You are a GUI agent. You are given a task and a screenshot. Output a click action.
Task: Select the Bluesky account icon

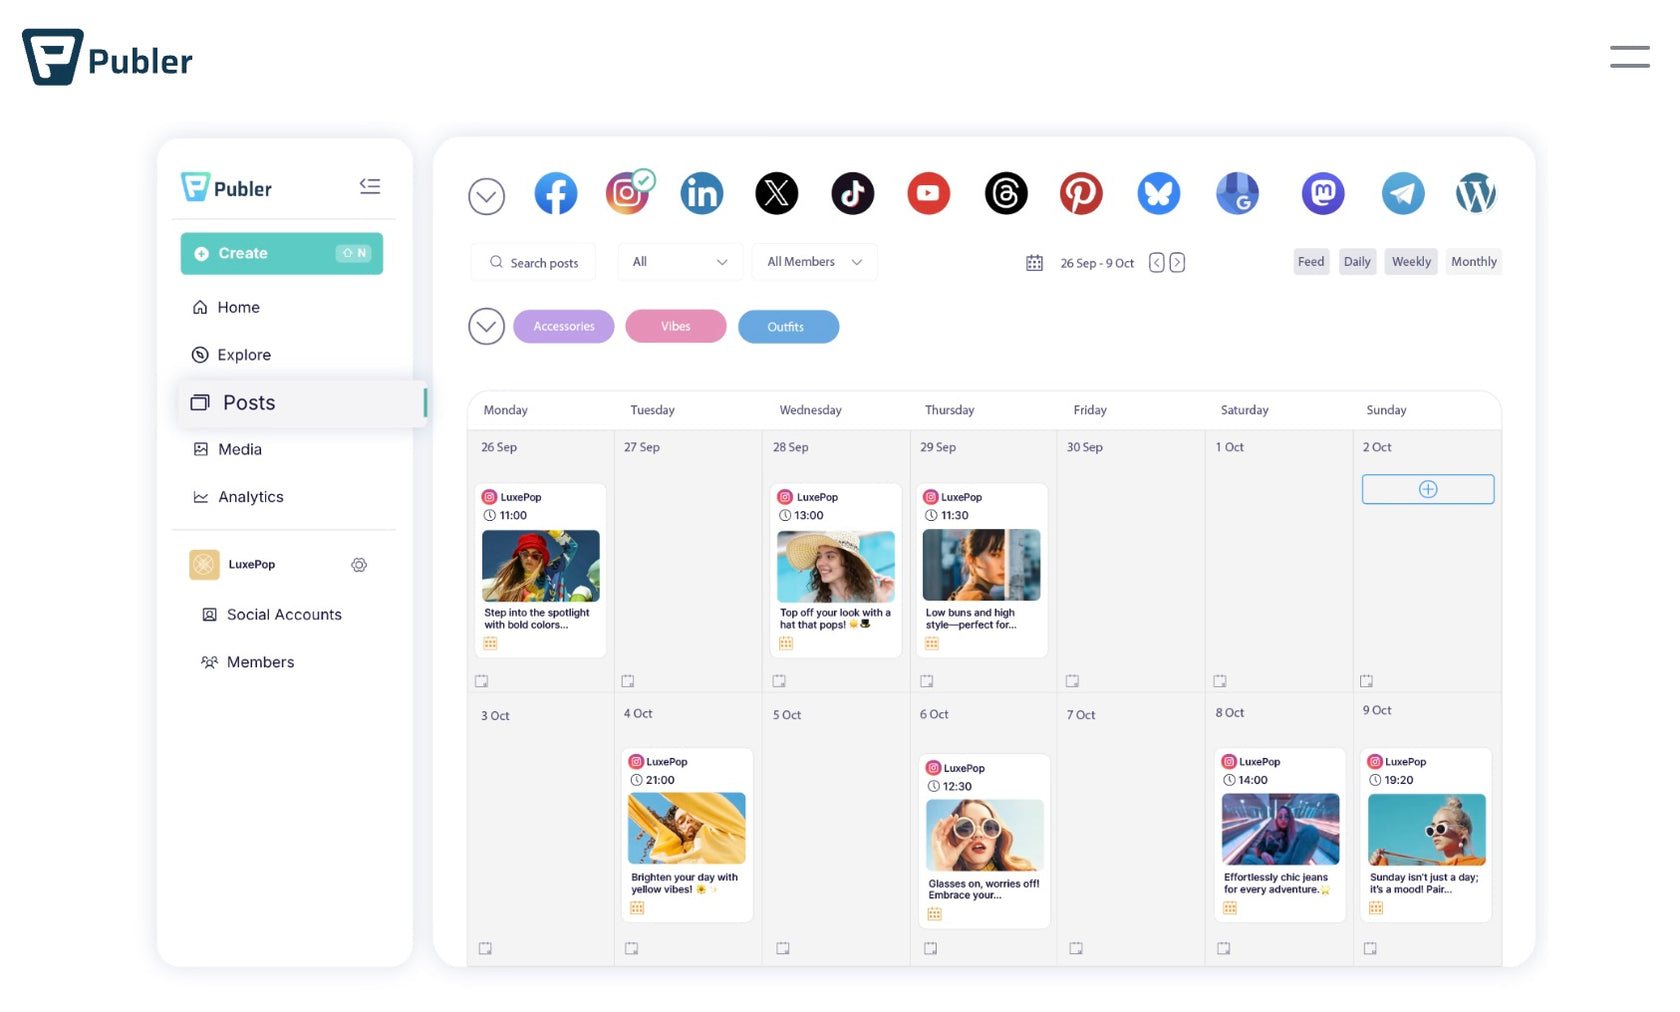tap(1159, 194)
